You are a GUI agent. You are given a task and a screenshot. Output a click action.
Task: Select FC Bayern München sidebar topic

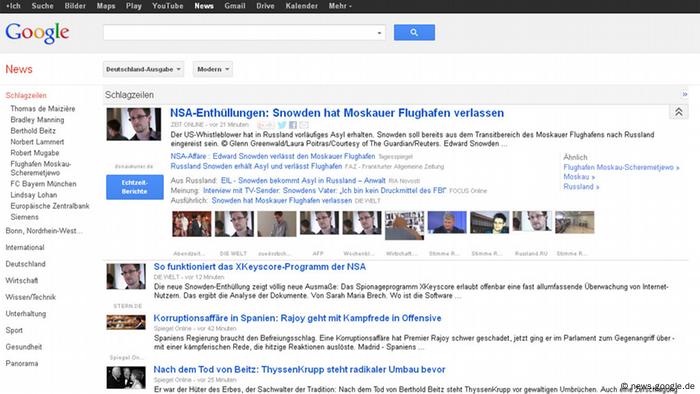click(x=43, y=184)
